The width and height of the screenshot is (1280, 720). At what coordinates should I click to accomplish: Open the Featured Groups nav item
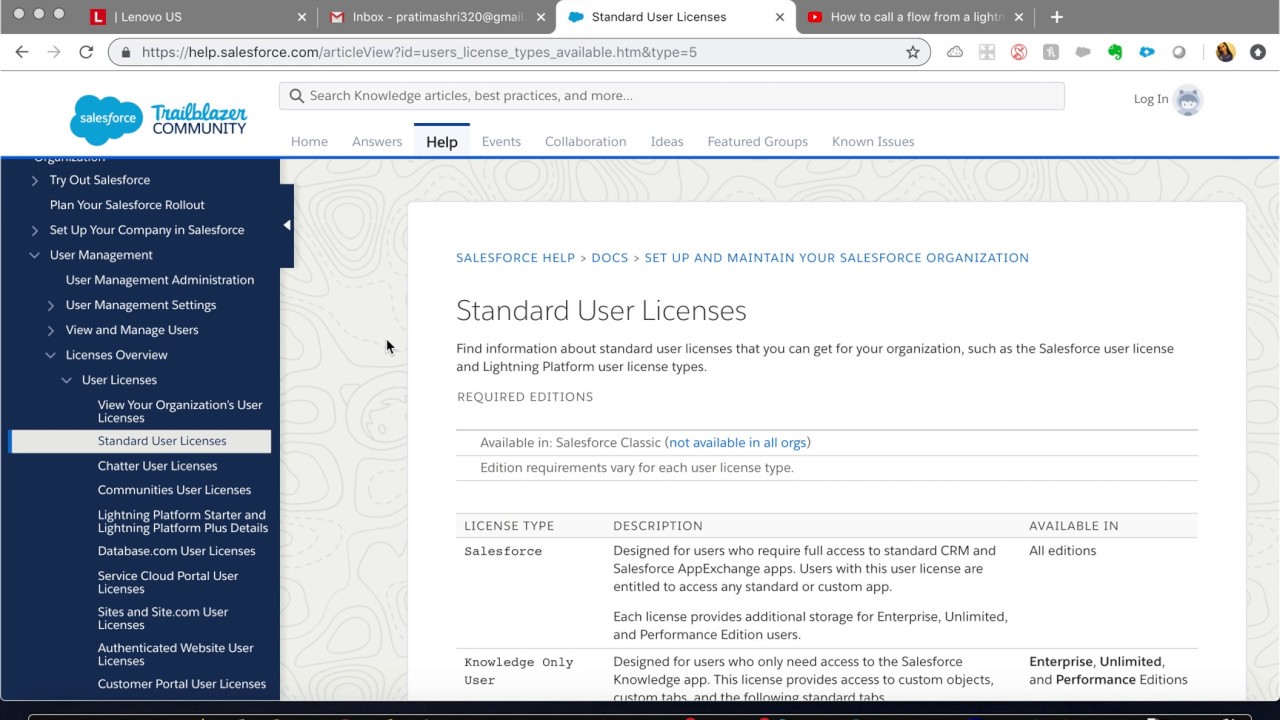(758, 142)
